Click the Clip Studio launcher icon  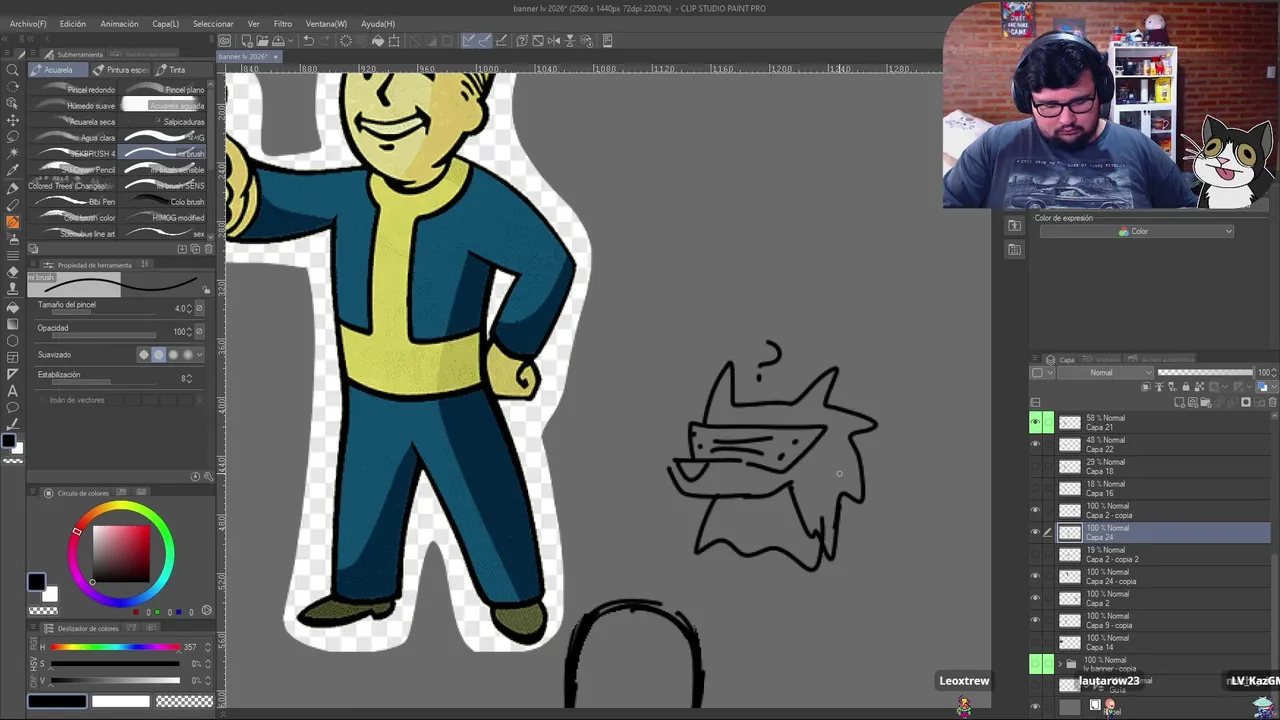click(x=225, y=41)
